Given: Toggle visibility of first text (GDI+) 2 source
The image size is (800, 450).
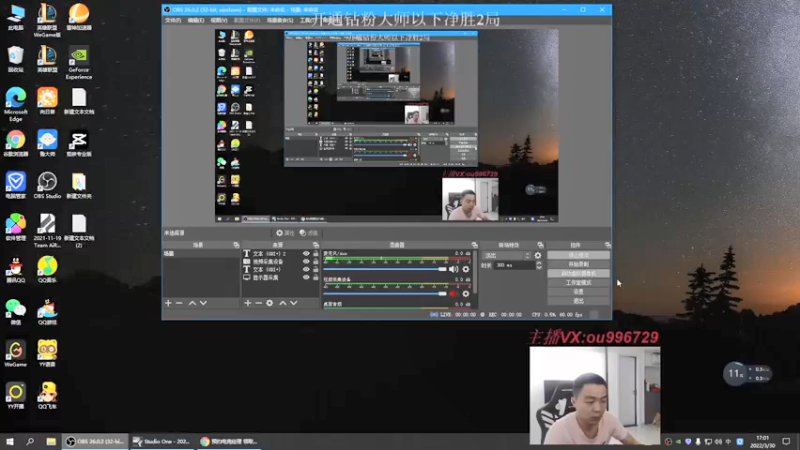Looking at the screenshot, I should point(306,254).
